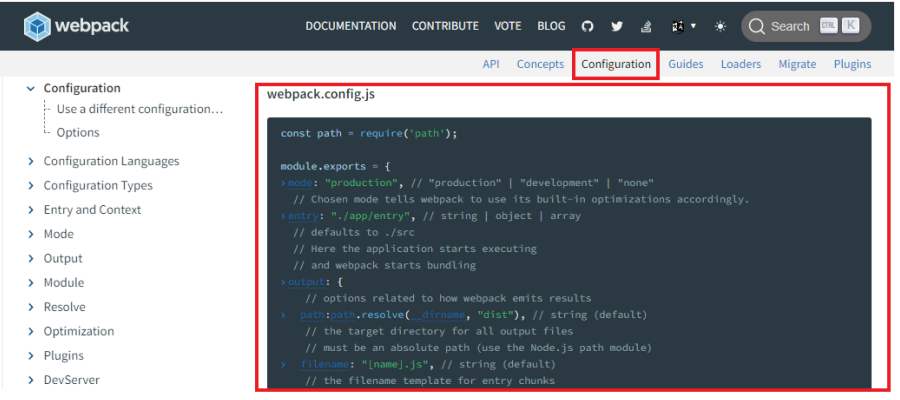Click the 'mode' key in code
The height and width of the screenshot is (400, 900).
pyautogui.click(x=300, y=183)
